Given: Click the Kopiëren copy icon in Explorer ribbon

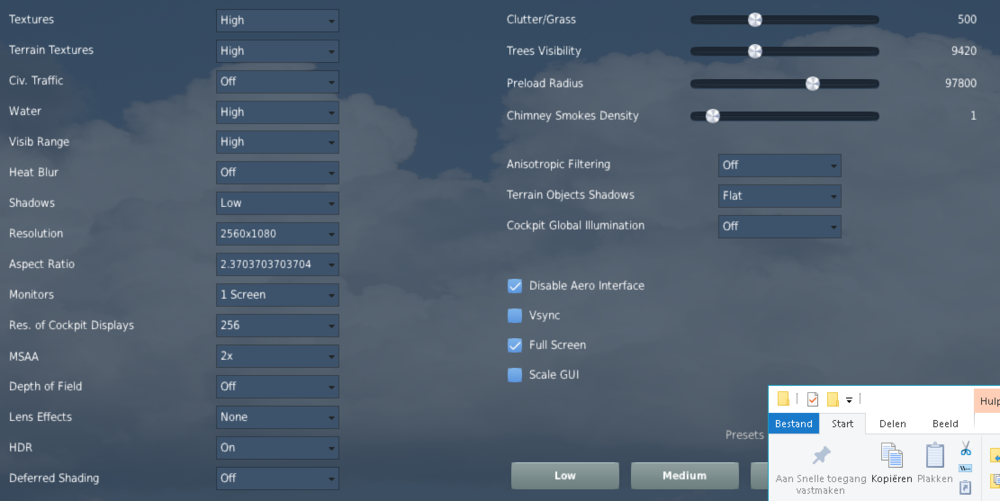Looking at the screenshot, I should click(891, 455).
